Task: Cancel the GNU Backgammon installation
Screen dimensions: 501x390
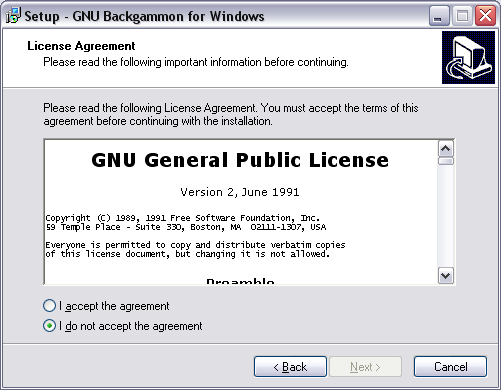Action: click(x=450, y=367)
